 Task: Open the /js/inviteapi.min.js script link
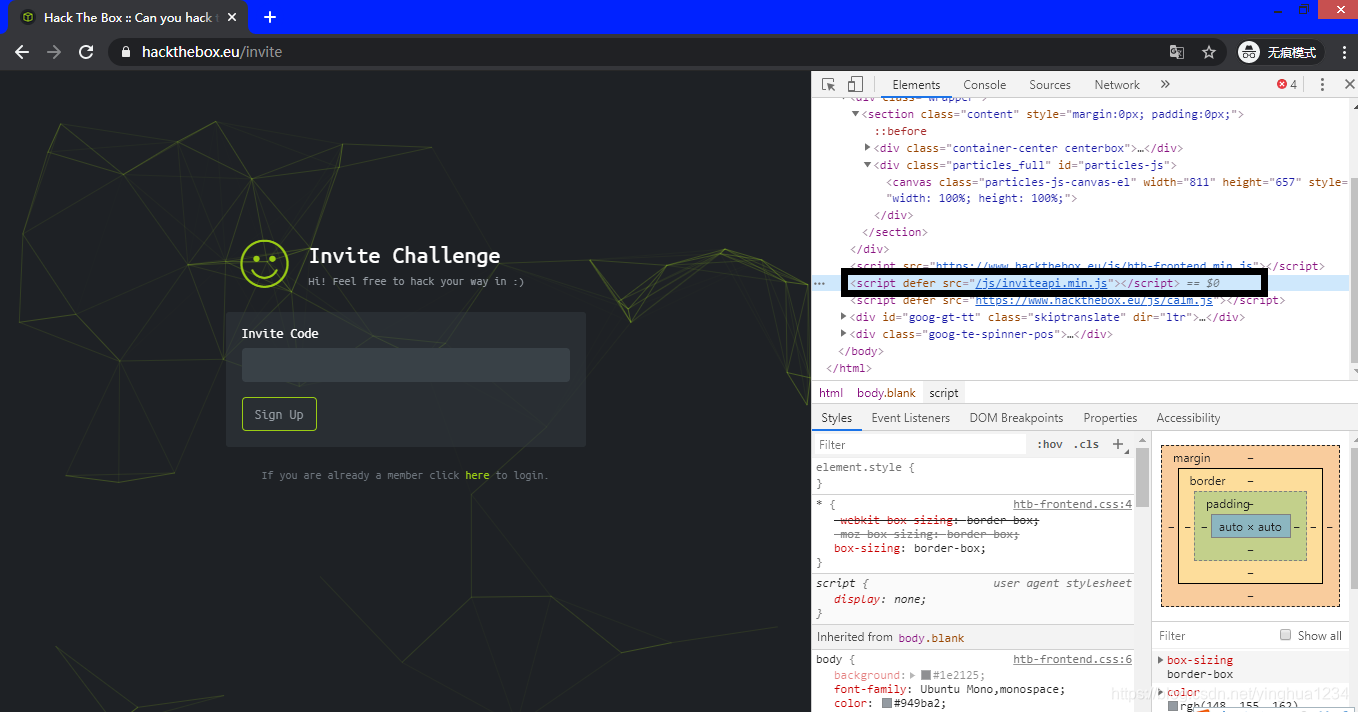[1041, 283]
